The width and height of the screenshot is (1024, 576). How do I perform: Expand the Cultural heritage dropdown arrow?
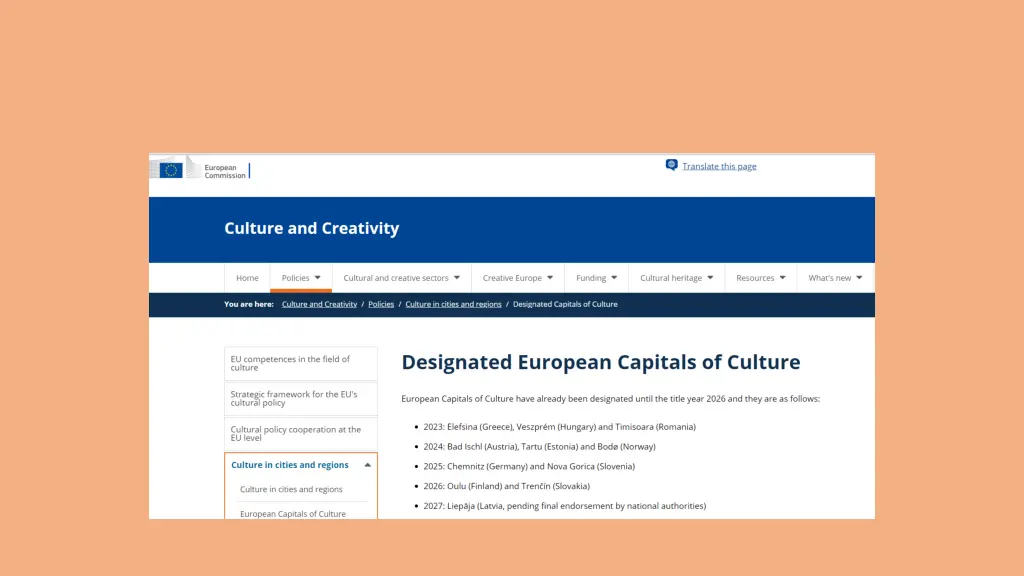click(710, 278)
